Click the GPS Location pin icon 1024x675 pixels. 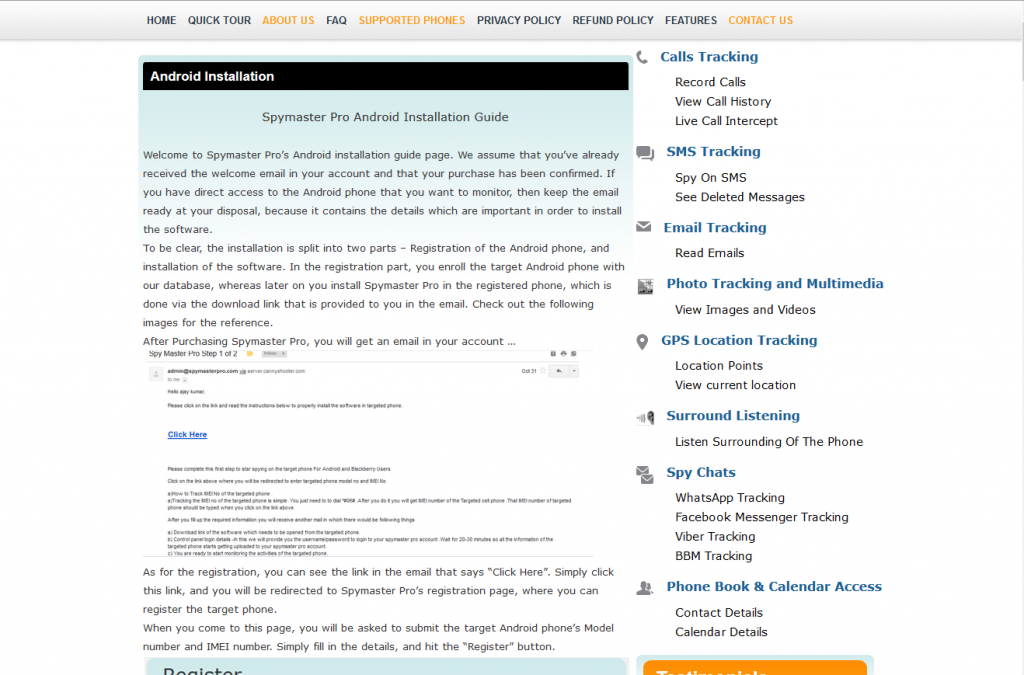(x=643, y=341)
